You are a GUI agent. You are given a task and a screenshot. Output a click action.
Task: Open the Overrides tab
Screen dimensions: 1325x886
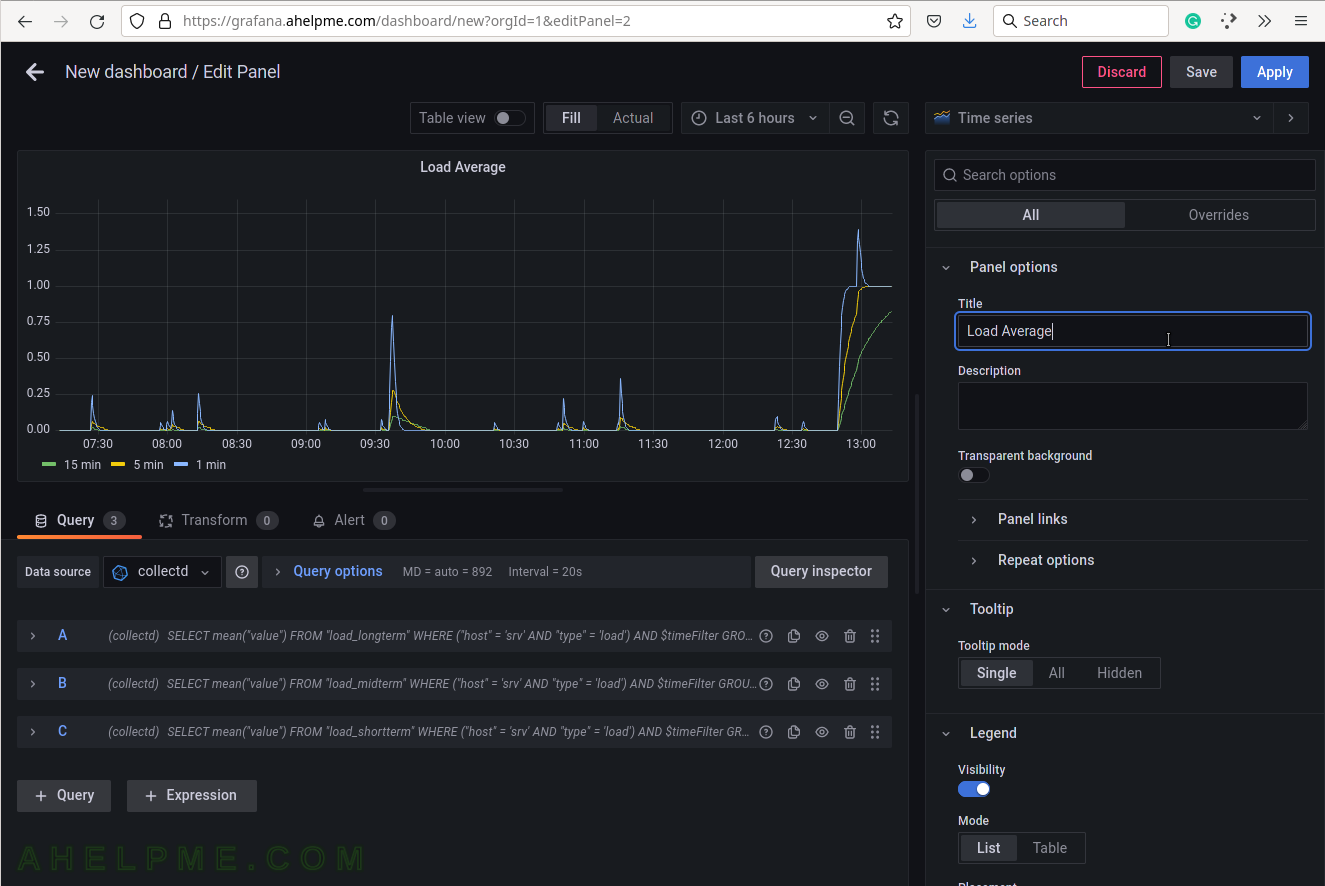[x=1218, y=215]
